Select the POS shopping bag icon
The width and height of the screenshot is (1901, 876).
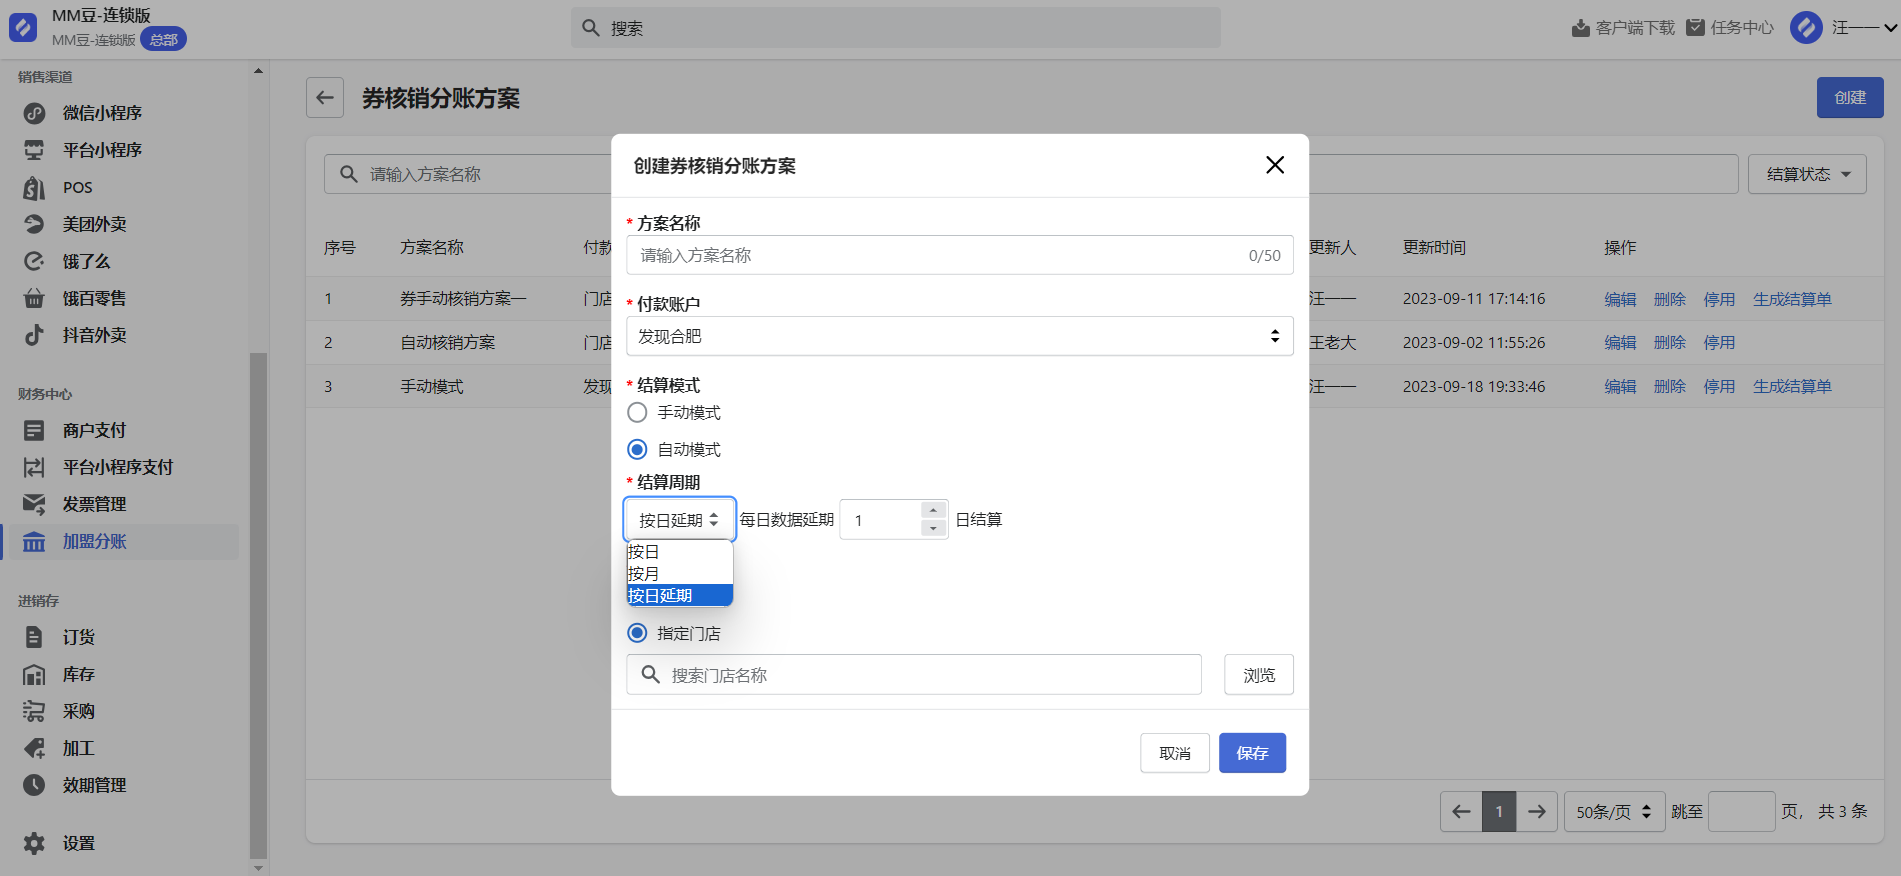pyautogui.click(x=34, y=187)
